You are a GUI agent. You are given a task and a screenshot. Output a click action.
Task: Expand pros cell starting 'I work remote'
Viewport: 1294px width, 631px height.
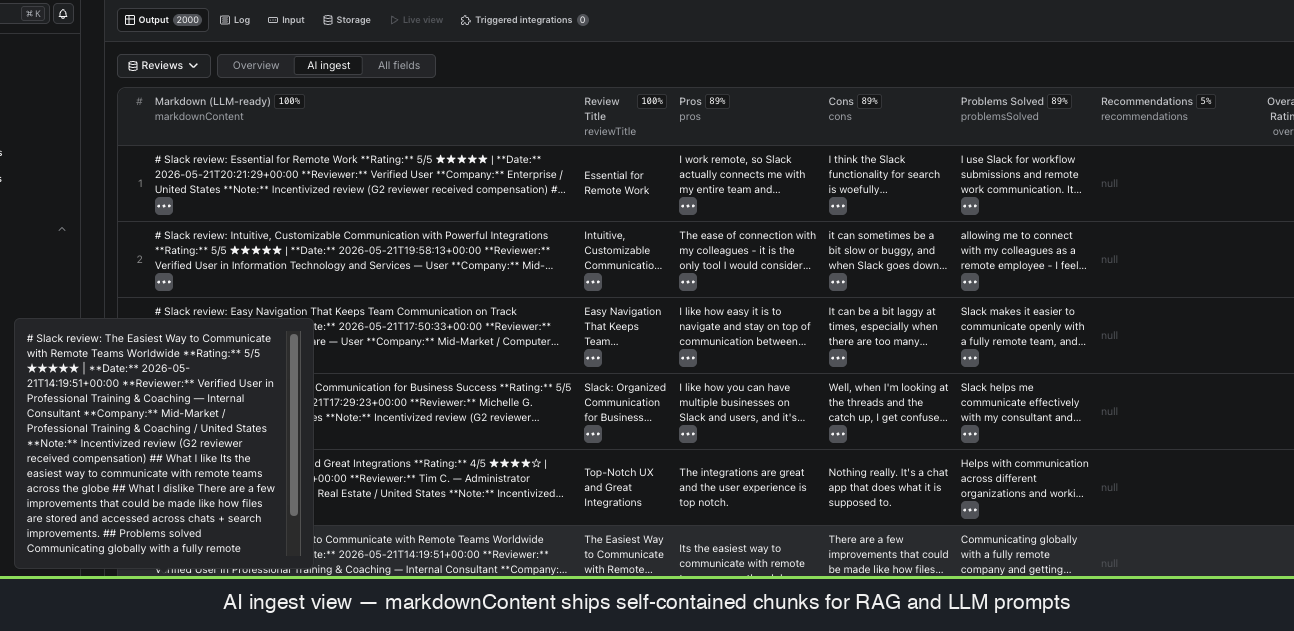(688, 206)
